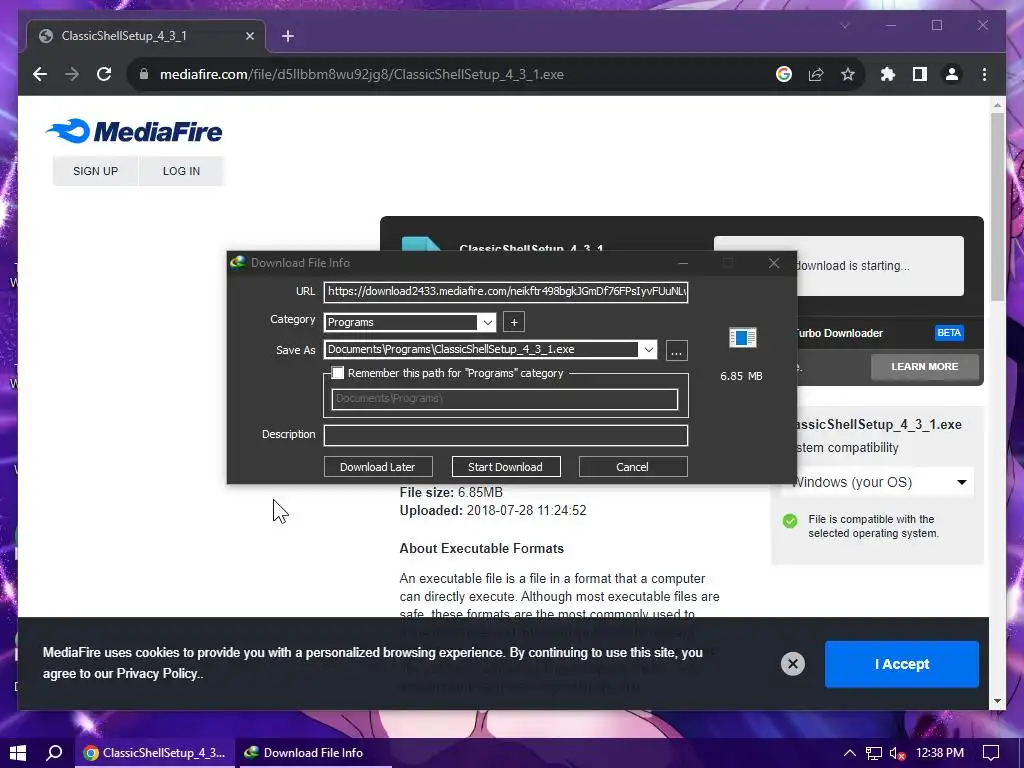Click the Chrome address bar URL
Image resolution: width=1024 pixels, height=768 pixels.
(362, 74)
